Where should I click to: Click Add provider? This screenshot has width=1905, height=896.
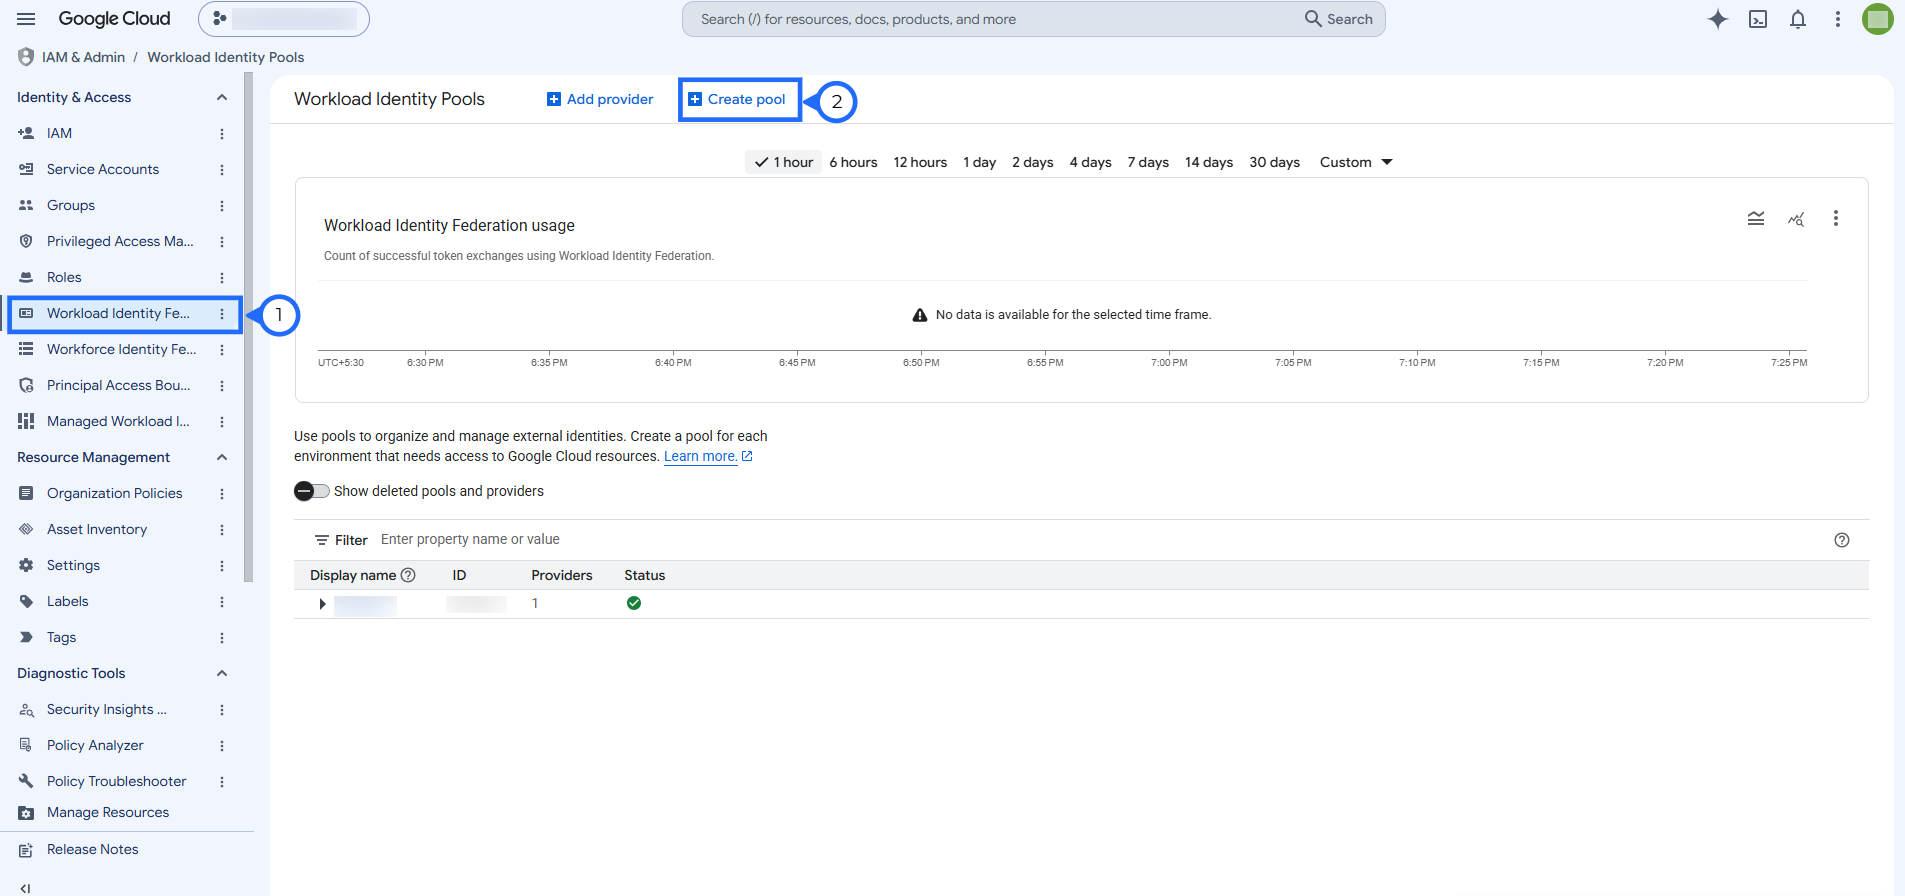pos(600,99)
